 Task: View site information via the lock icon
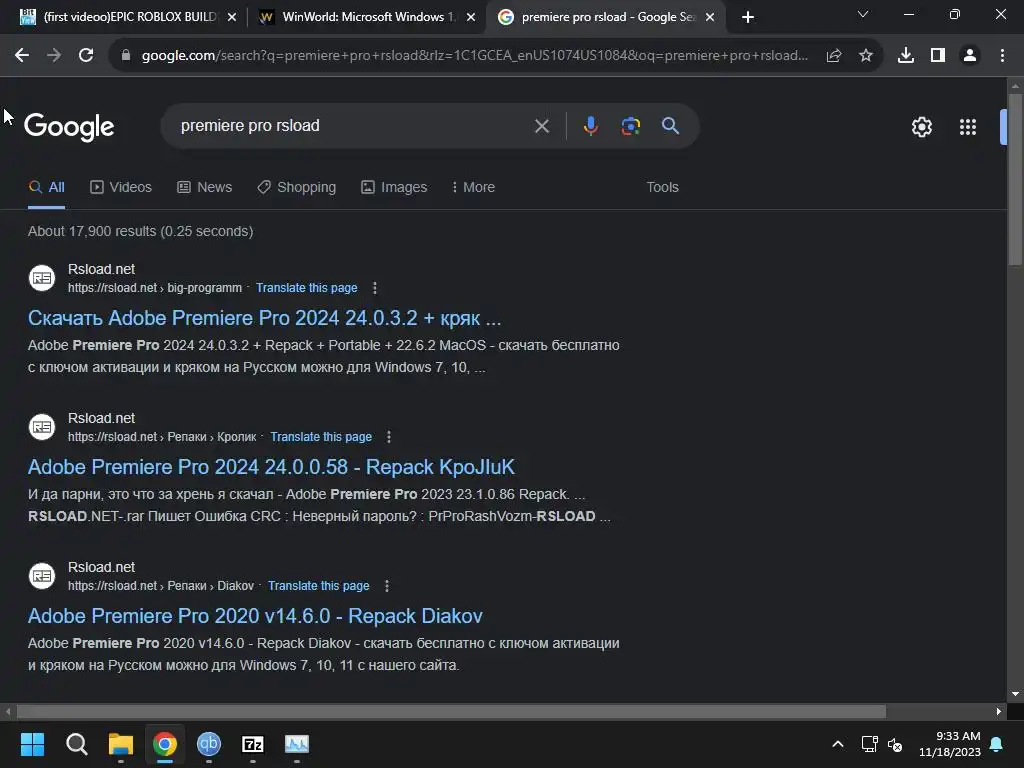(x=126, y=56)
